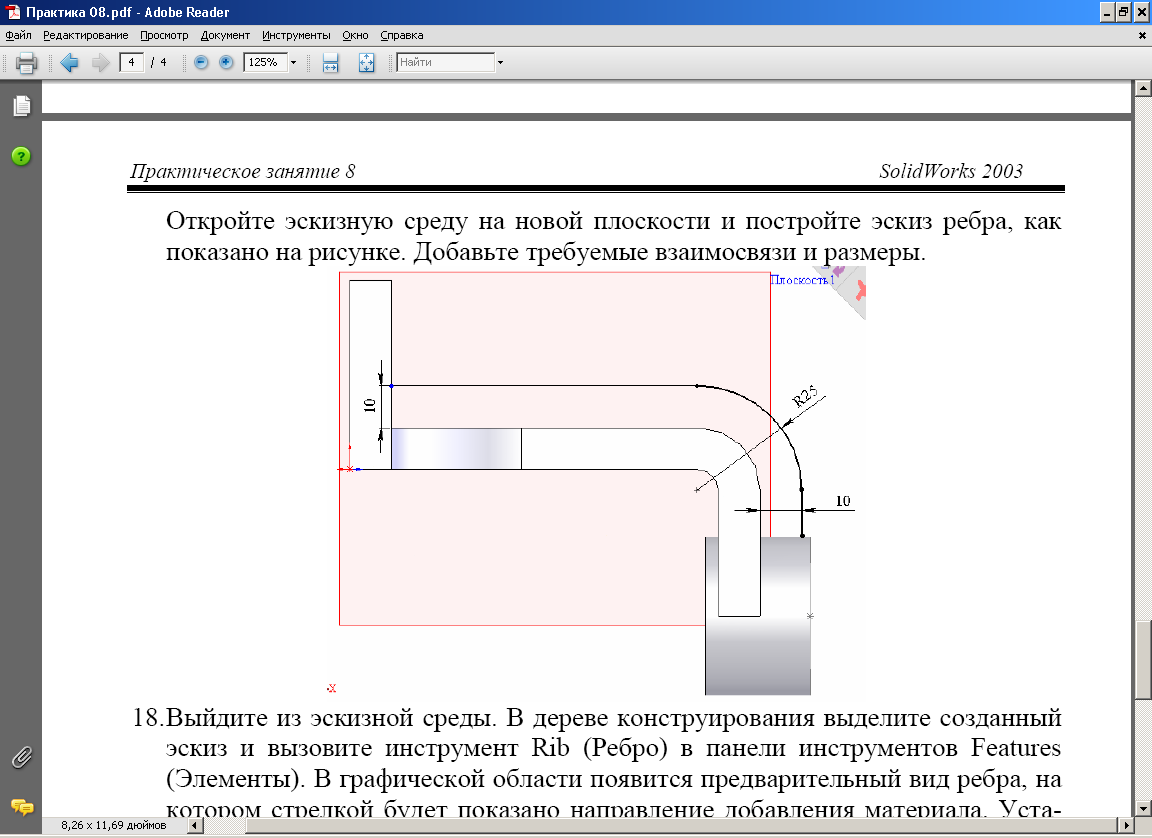Viewport: 1152px width, 838px height.
Task: Open the Справка menu
Action: click(x=402, y=35)
